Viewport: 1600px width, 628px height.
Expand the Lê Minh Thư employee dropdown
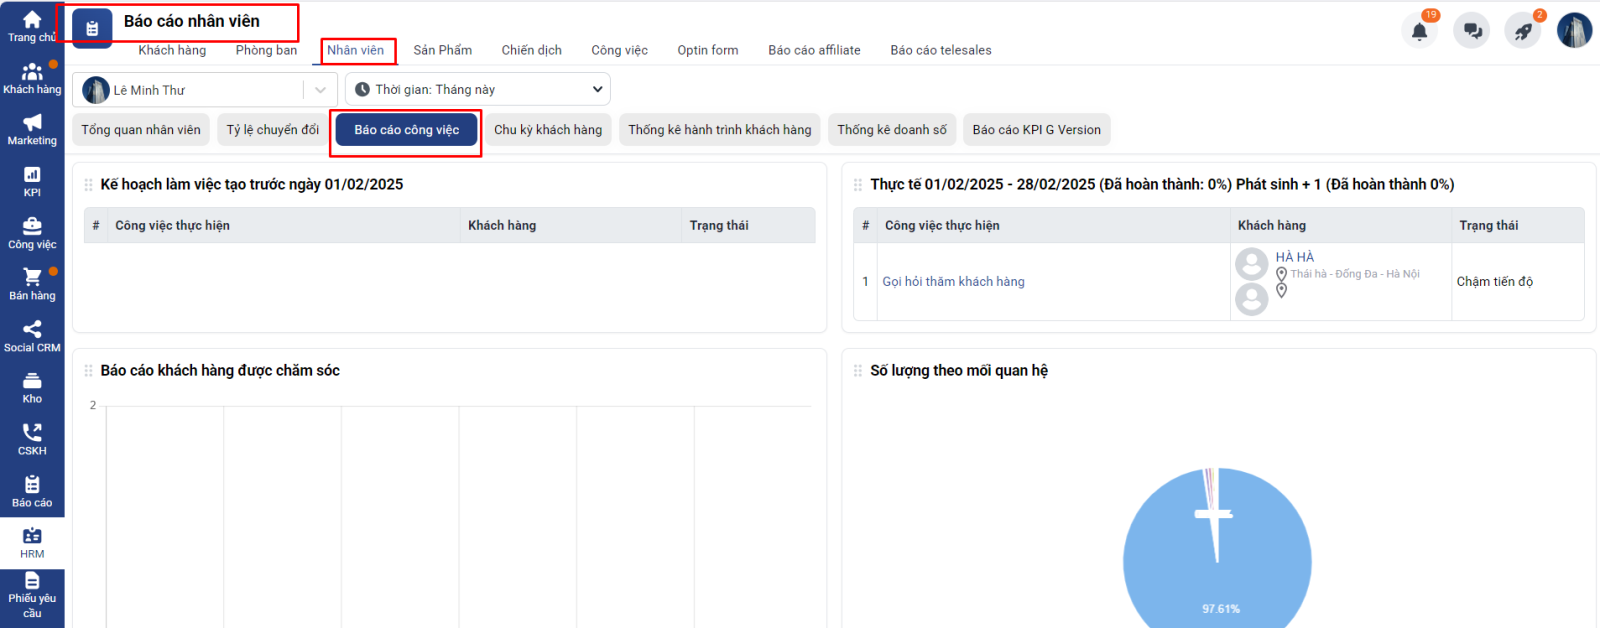coord(319,90)
